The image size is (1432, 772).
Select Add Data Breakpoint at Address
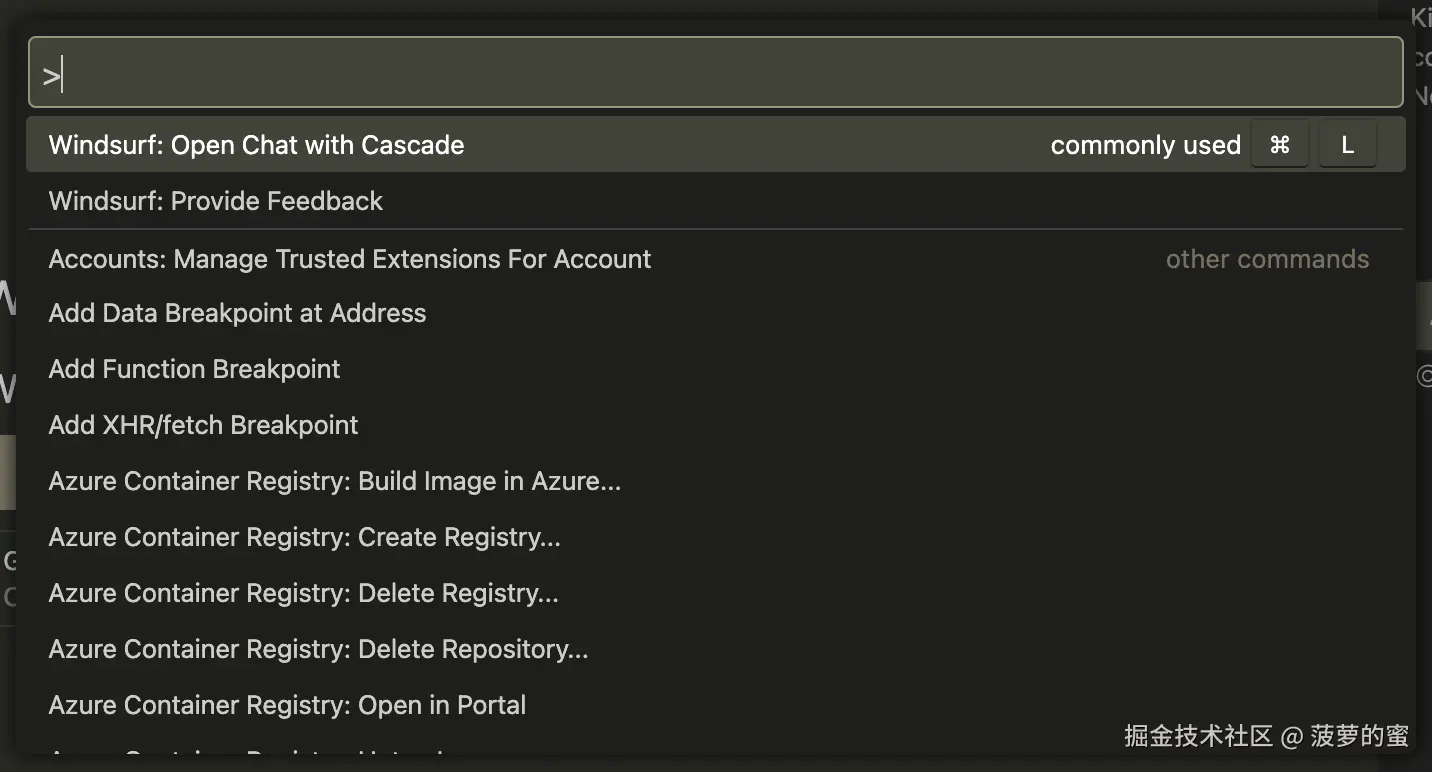coord(237,313)
